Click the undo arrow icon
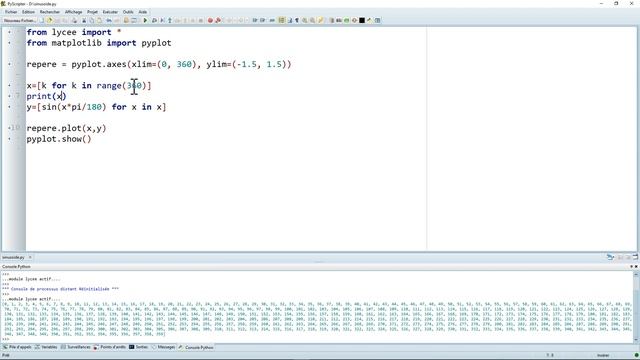The width and height of the screenshot is (640, 360). click(x=109, y=20)
